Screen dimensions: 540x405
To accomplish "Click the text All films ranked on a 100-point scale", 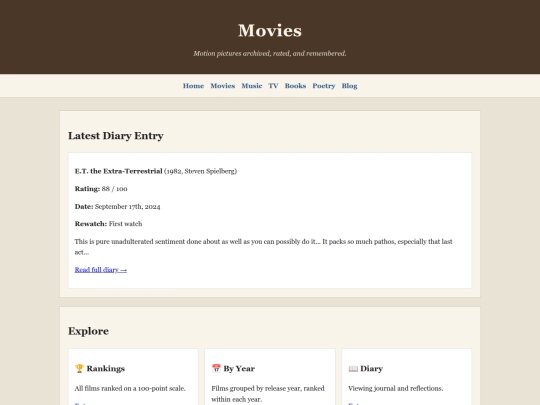I will click(130, 388).
